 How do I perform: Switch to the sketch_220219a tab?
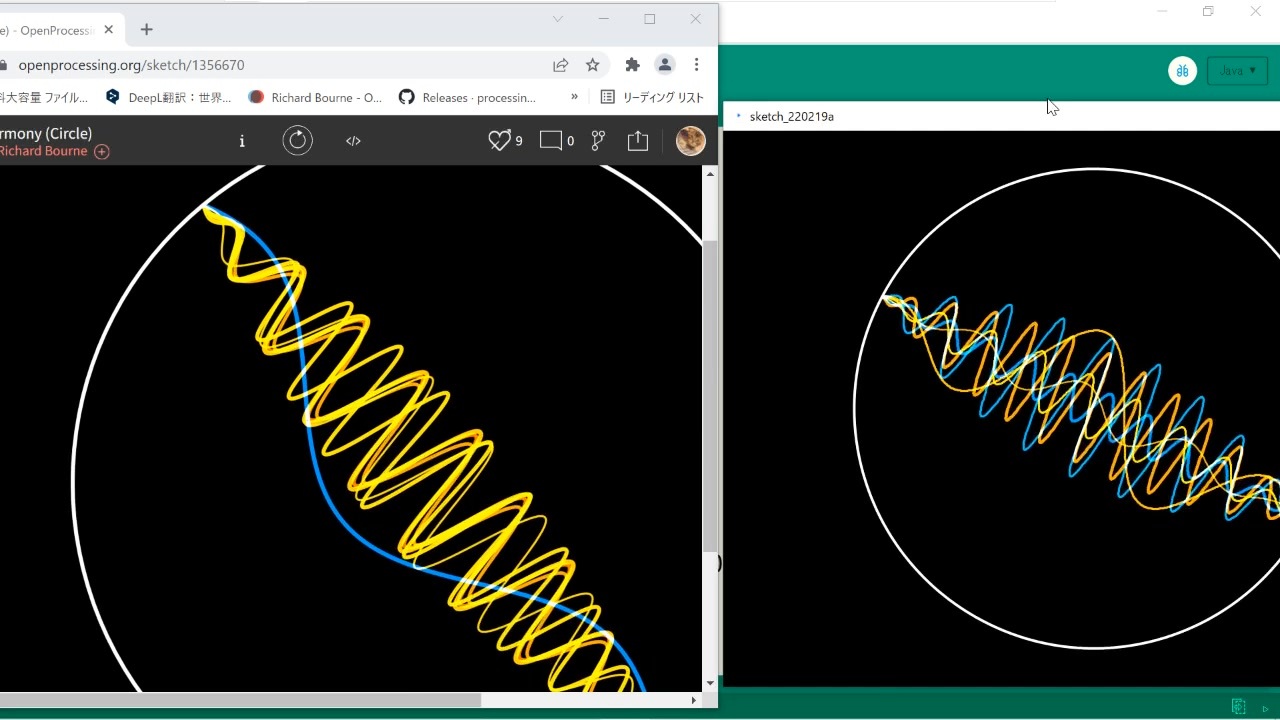click(791, 116)
